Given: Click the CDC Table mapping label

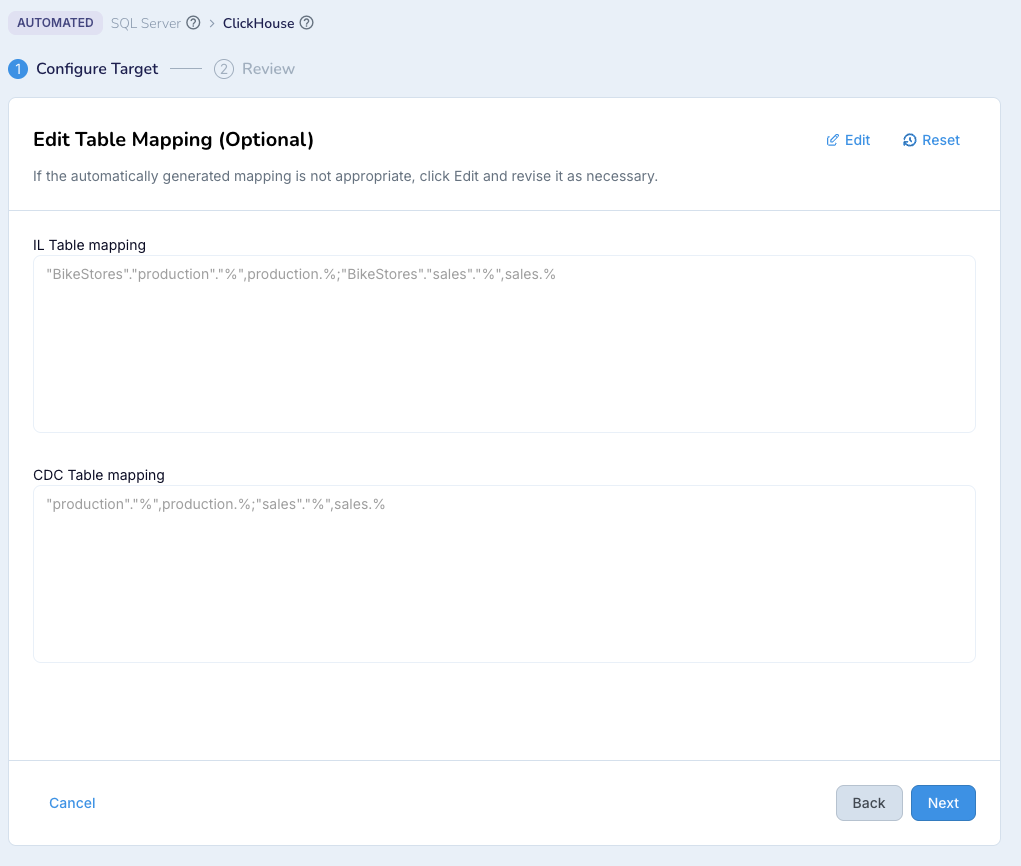Looking at the screenshot, I should point(99,475).
